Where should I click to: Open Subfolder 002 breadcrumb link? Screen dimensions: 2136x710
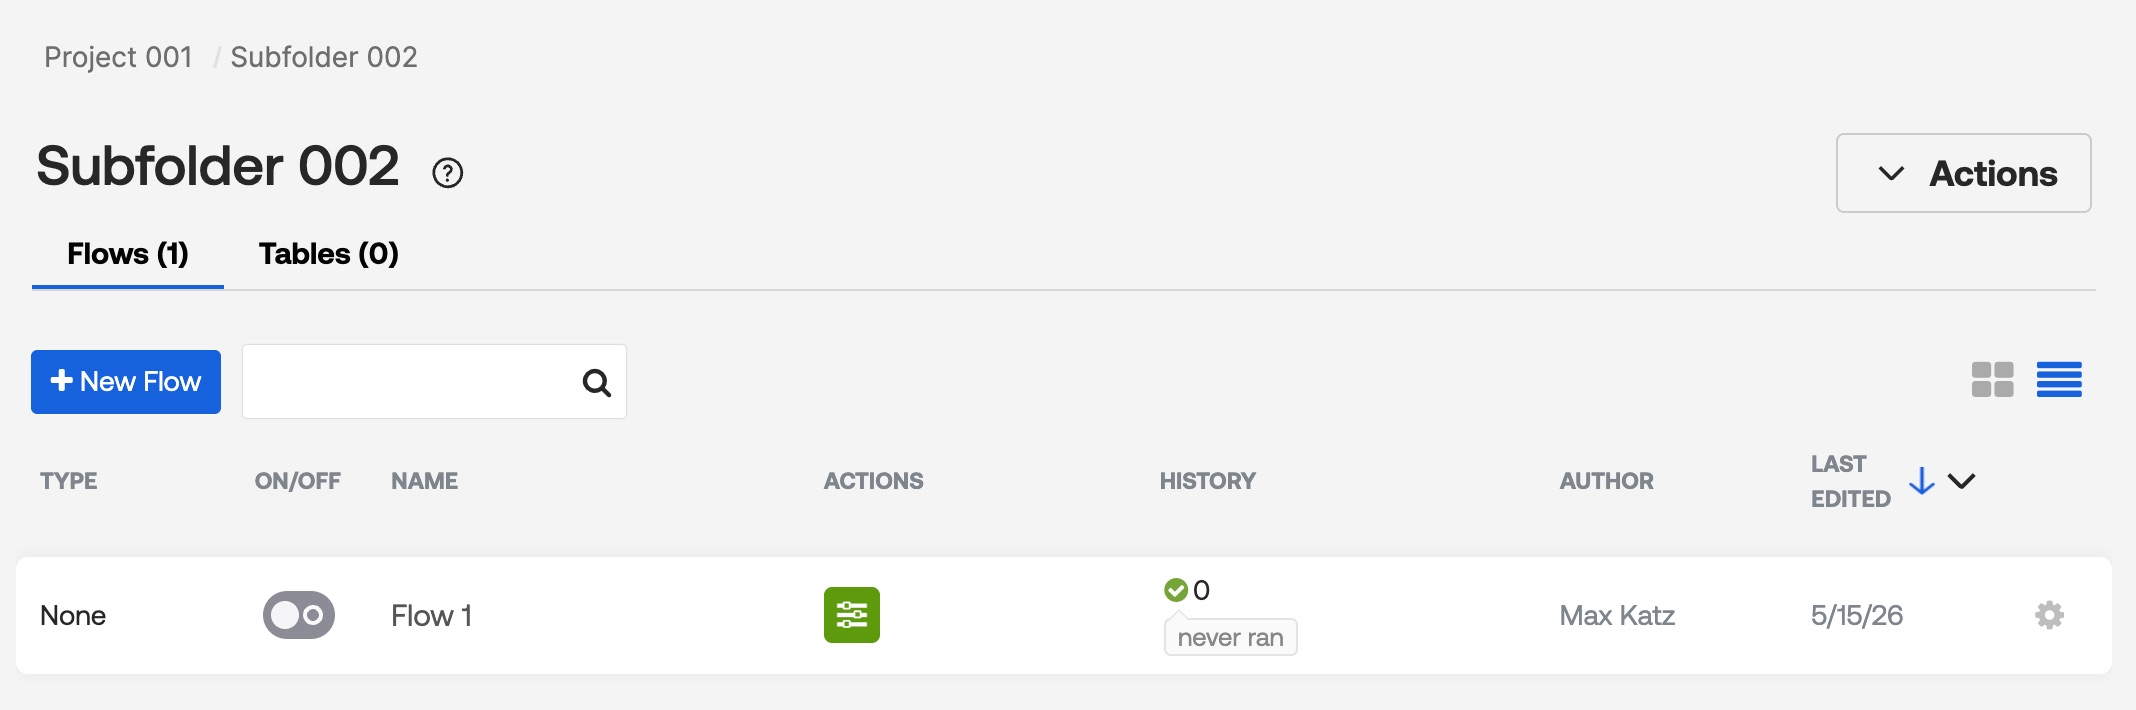(x=324, y=57)
